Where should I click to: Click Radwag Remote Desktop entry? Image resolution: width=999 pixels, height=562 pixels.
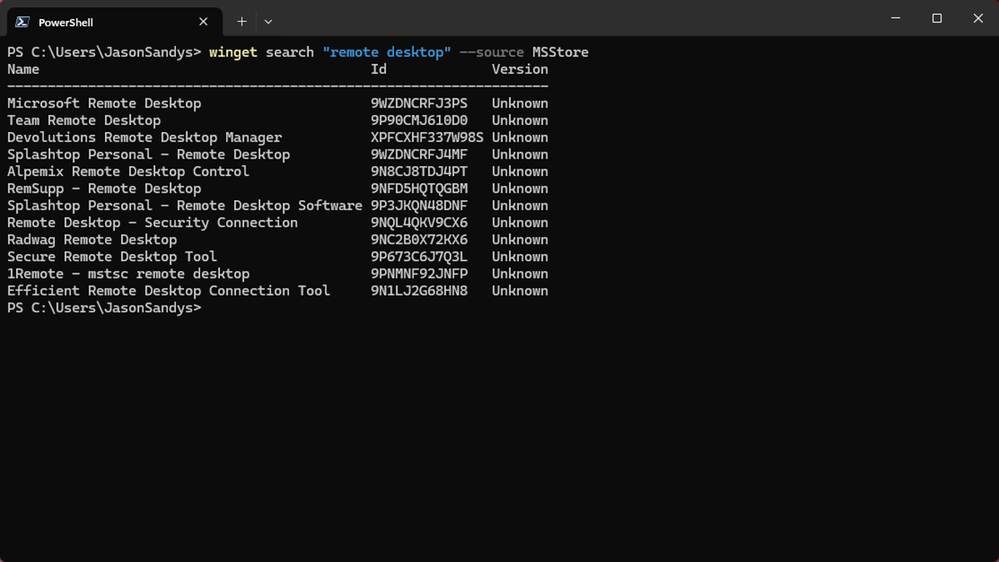(92, 240)
